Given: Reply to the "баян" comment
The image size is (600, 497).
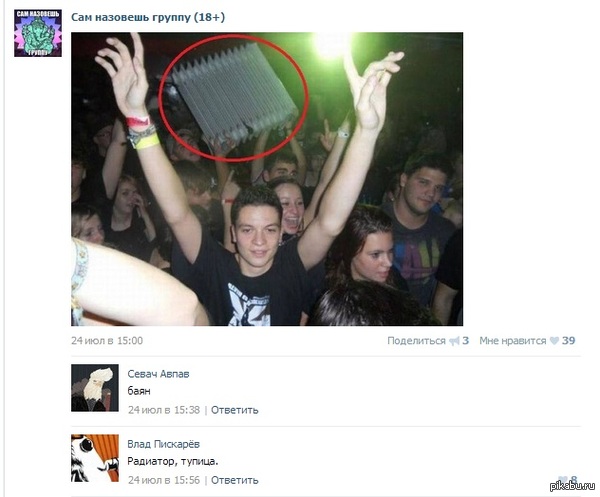Looking at the screenshot, I should [x=235, y=410].
